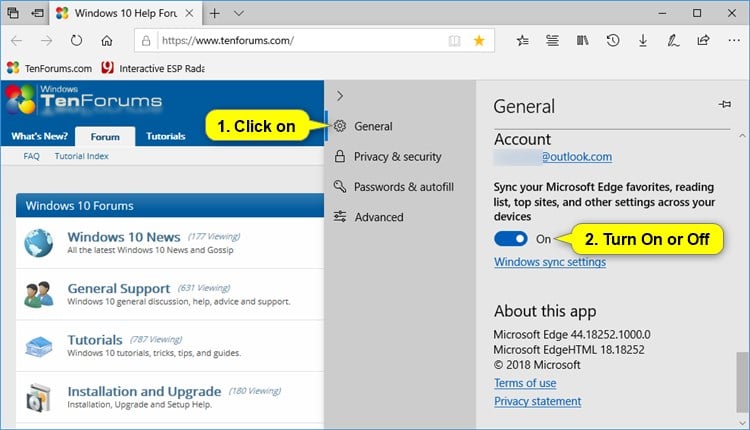Click the forward navigation arrow
Image resolution: width=750 pixels, height=430 pixels.
[46, 41]
